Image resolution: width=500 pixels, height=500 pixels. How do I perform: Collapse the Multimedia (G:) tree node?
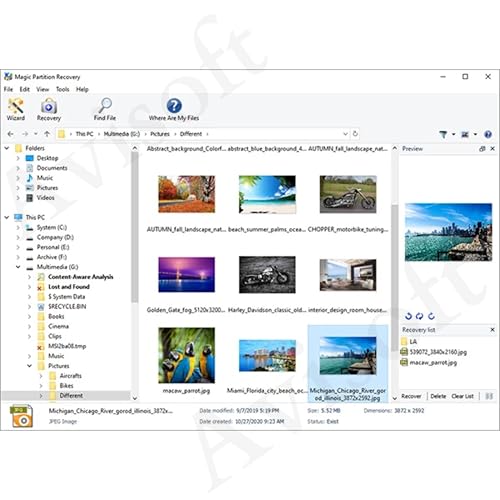[x=18, y=267]
